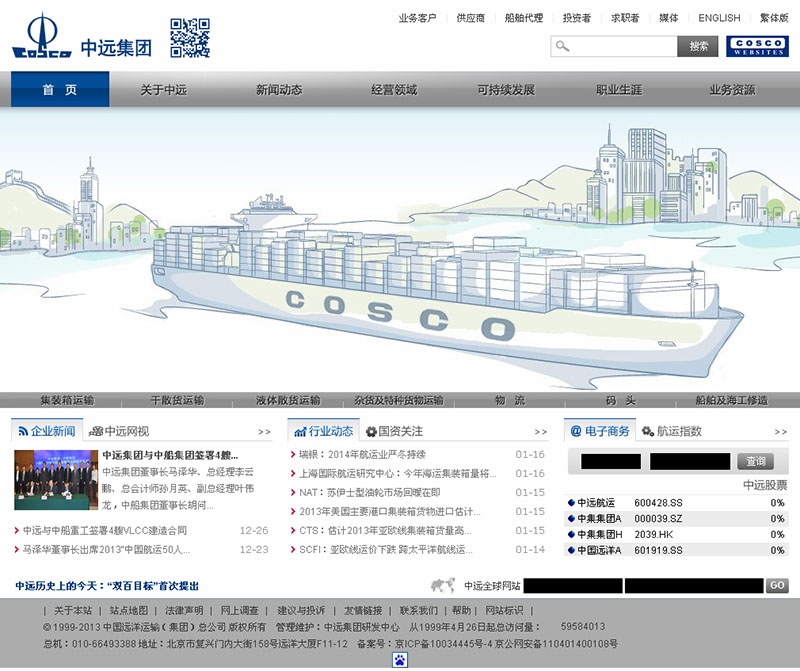Image resolution: width=800 pixels, height=671 pixels.
Task: Open the 关于中远 navigation menu
Action: [x=163, y=90]
